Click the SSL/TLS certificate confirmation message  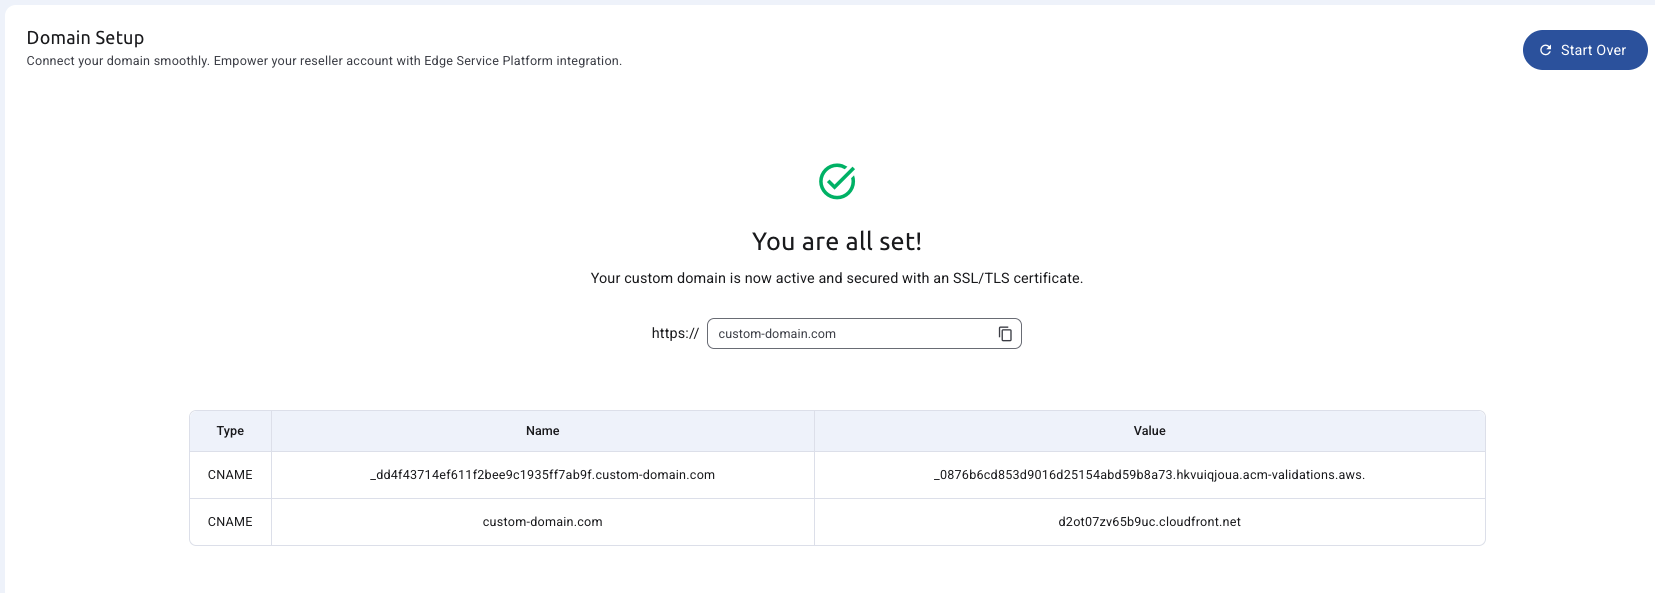coord(837,278)
